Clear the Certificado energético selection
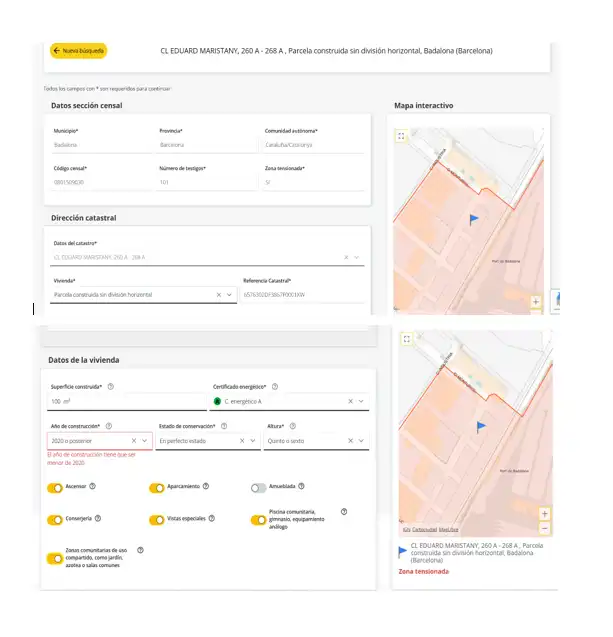This screenshot has width=613, height=637. point(350,401)
